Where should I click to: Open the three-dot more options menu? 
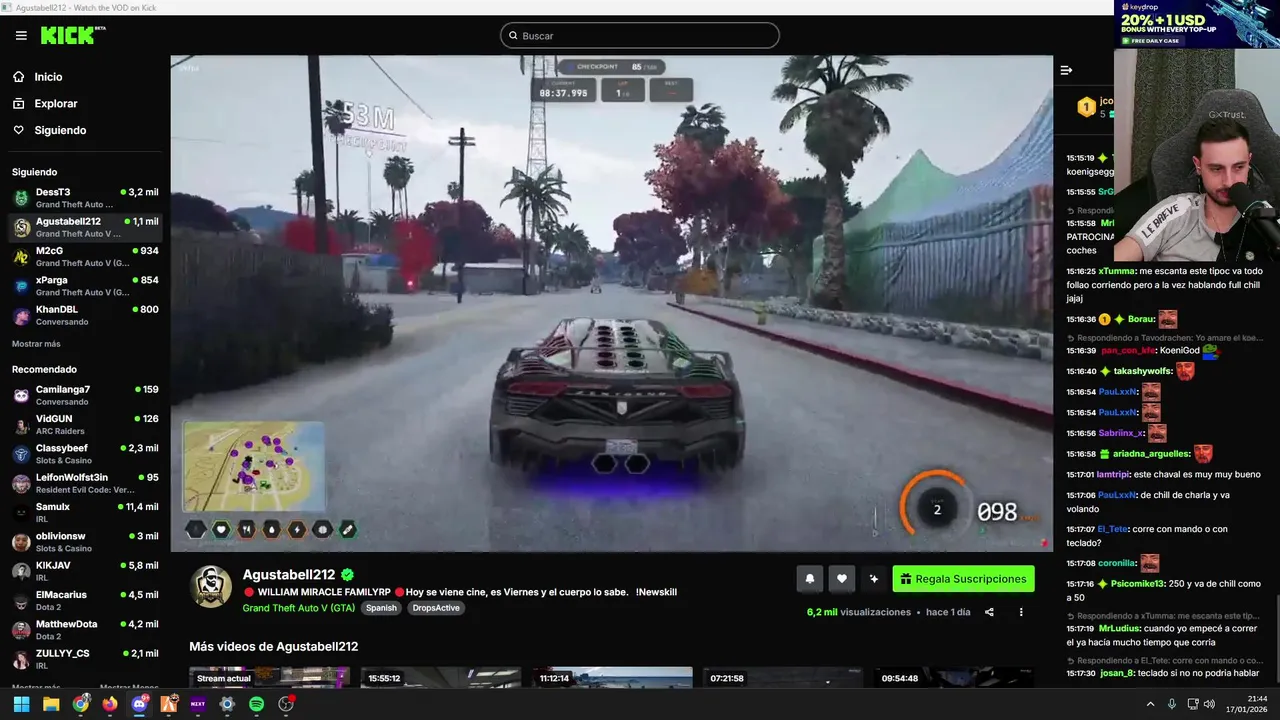(x=1021, y=612)
